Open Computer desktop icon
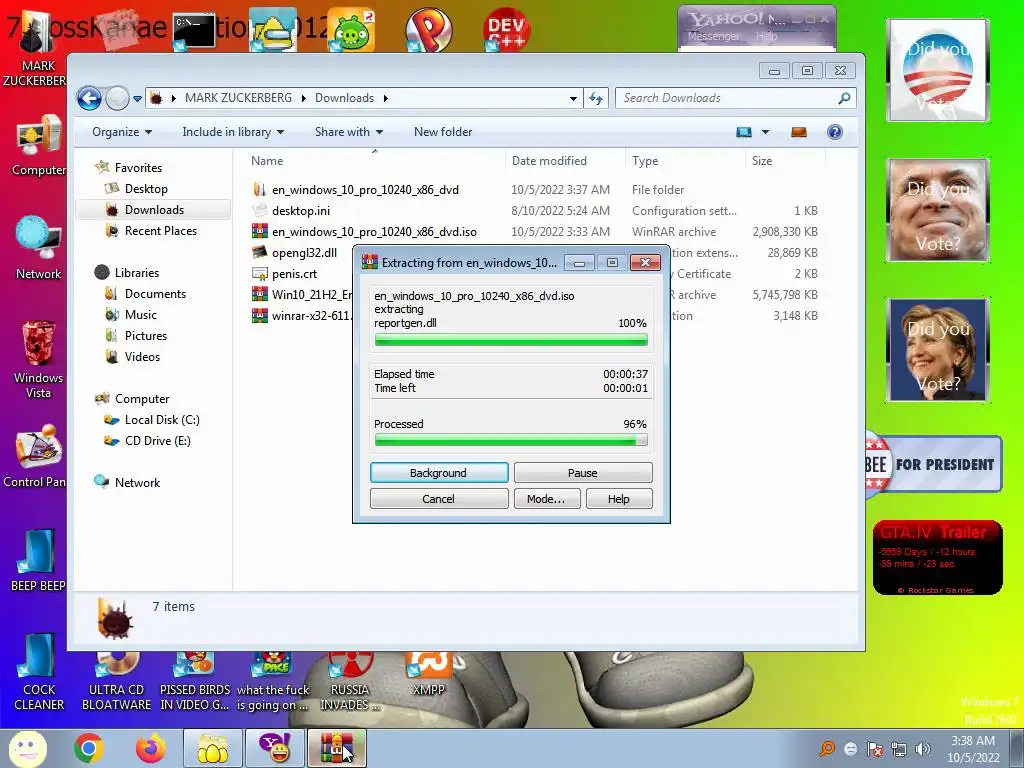This screenshot has width=1024, height=768. (38, 146)
